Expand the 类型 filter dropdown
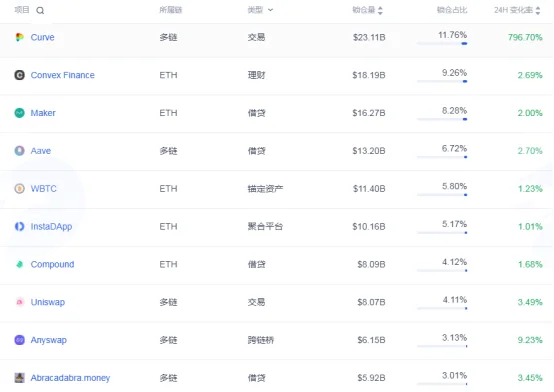Image resolution: width=554 pixels, height=392 pixels. pyautogui.click(x=270, y=10)
